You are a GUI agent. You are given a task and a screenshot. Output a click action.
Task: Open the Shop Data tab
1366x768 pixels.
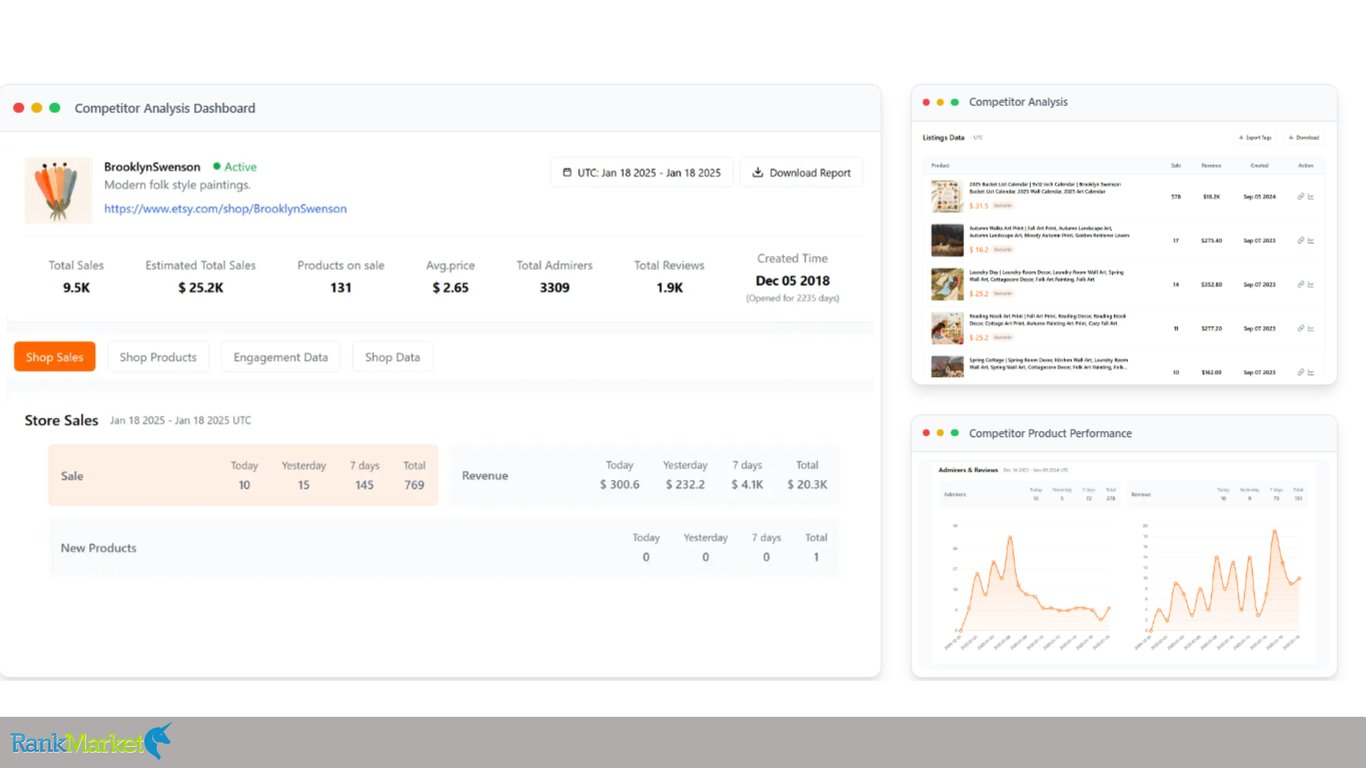(392, 357)
